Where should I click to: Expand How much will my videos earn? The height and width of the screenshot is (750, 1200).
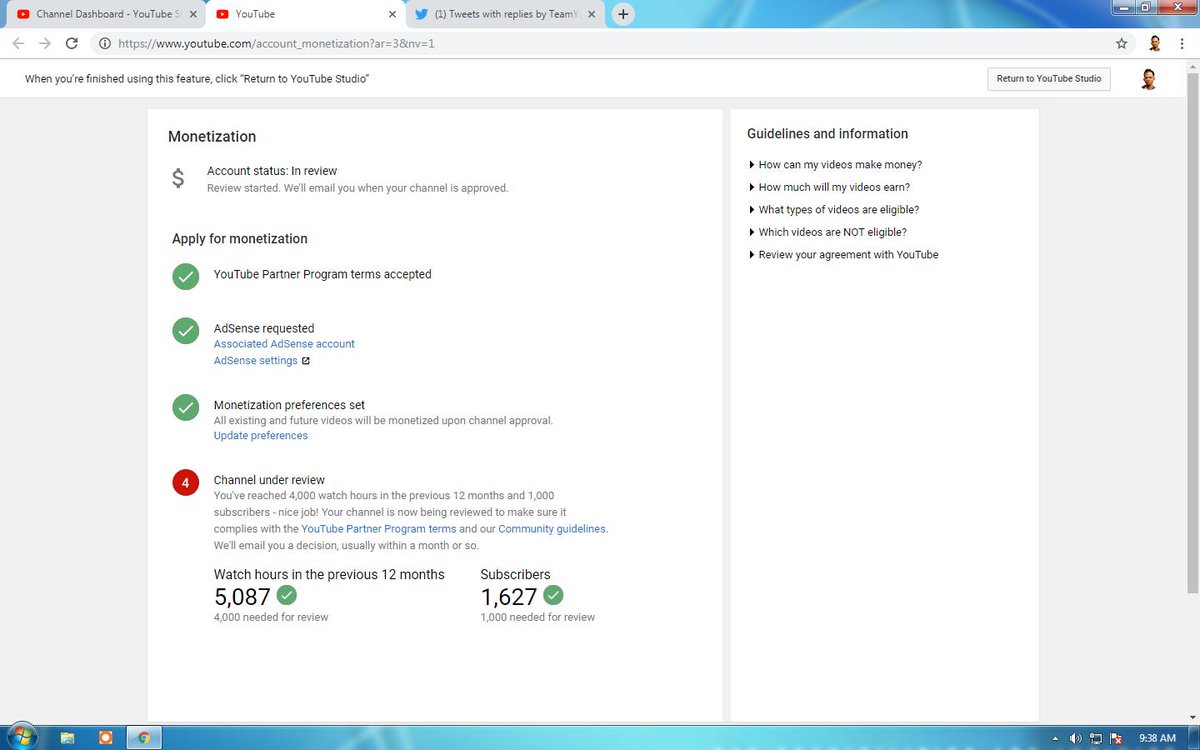click(829, 187)
